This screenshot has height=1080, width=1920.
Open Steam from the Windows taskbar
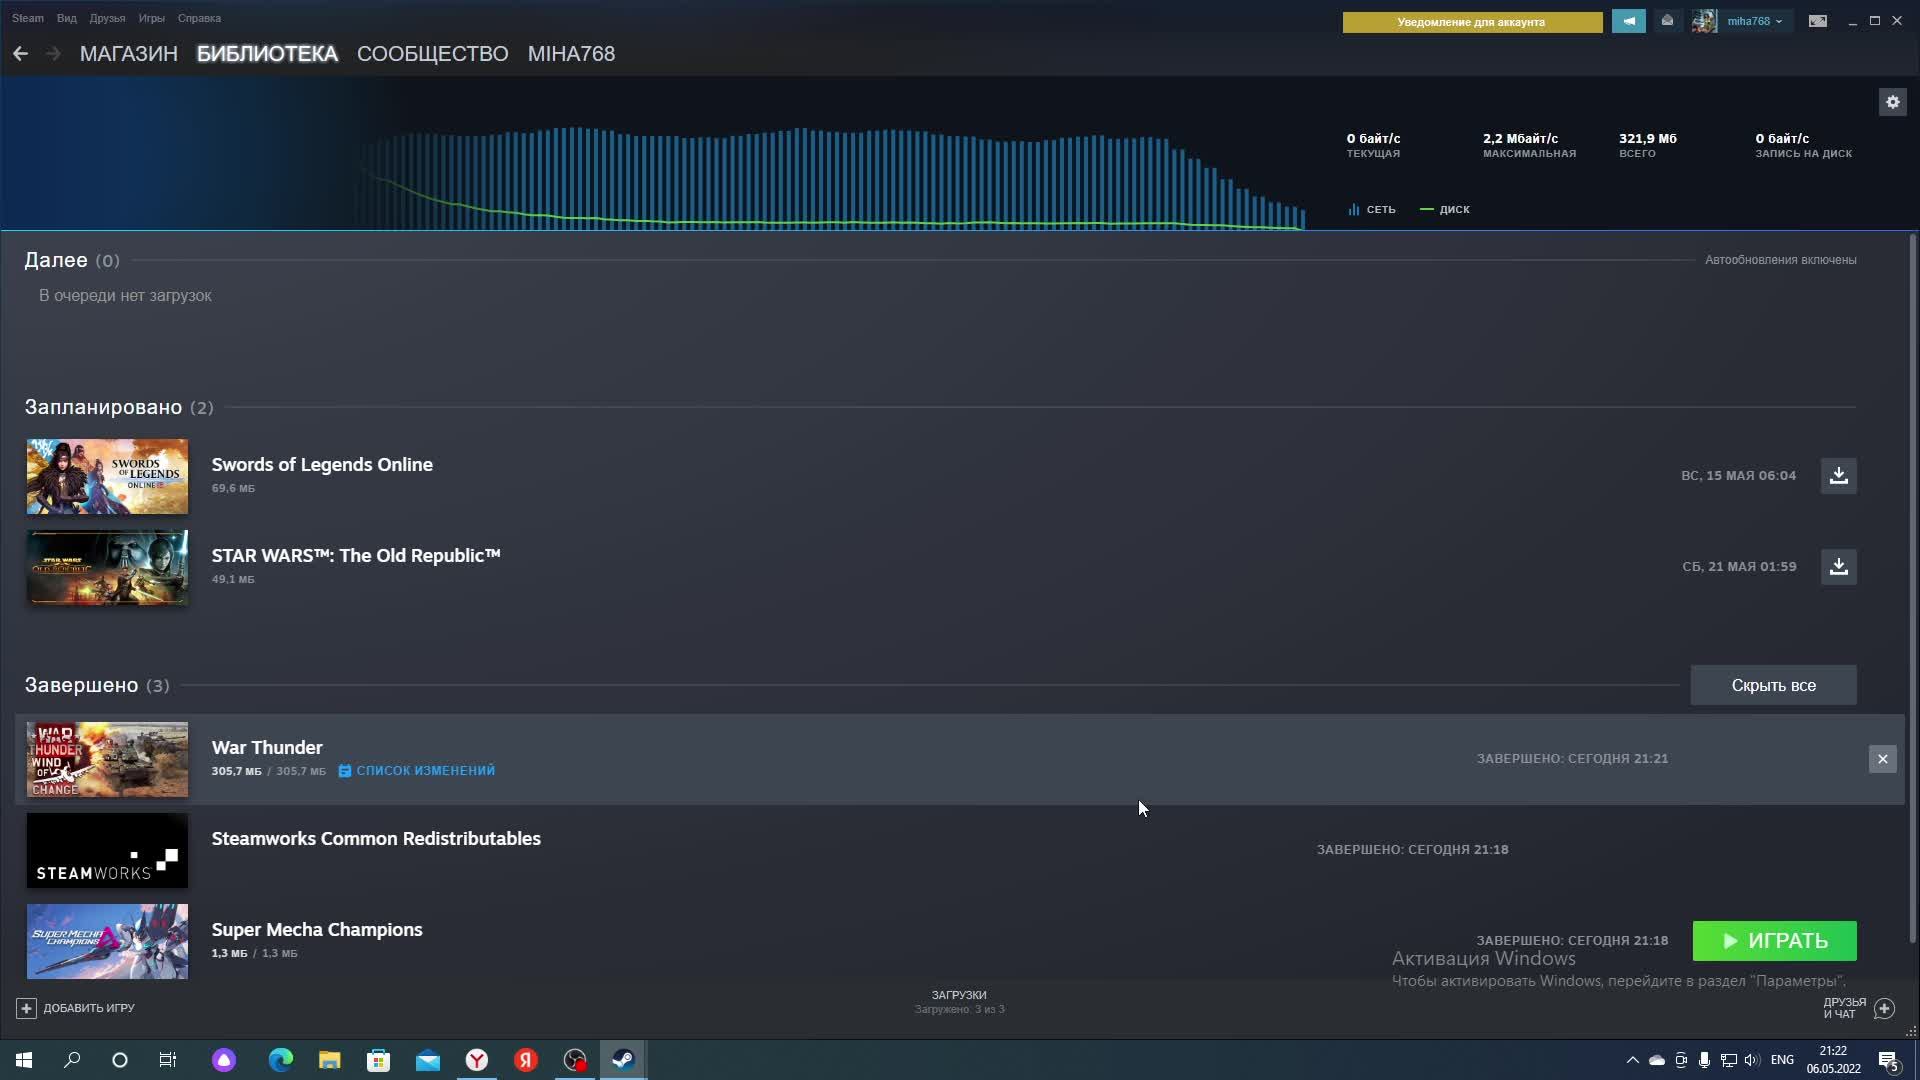pos(623,1060)
